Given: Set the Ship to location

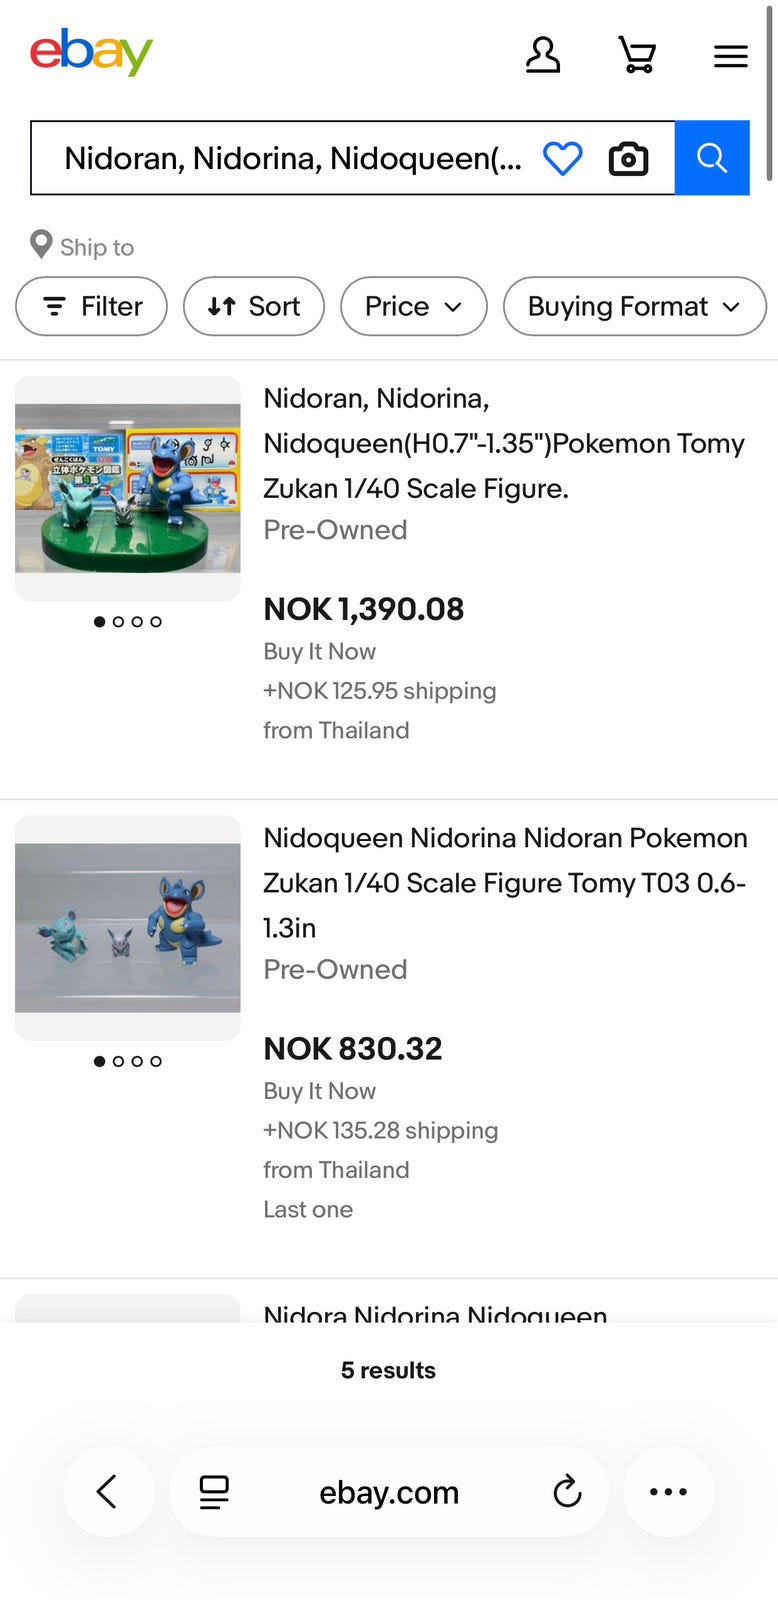Looking at the screenshot, I should click(x=82, y=246).
